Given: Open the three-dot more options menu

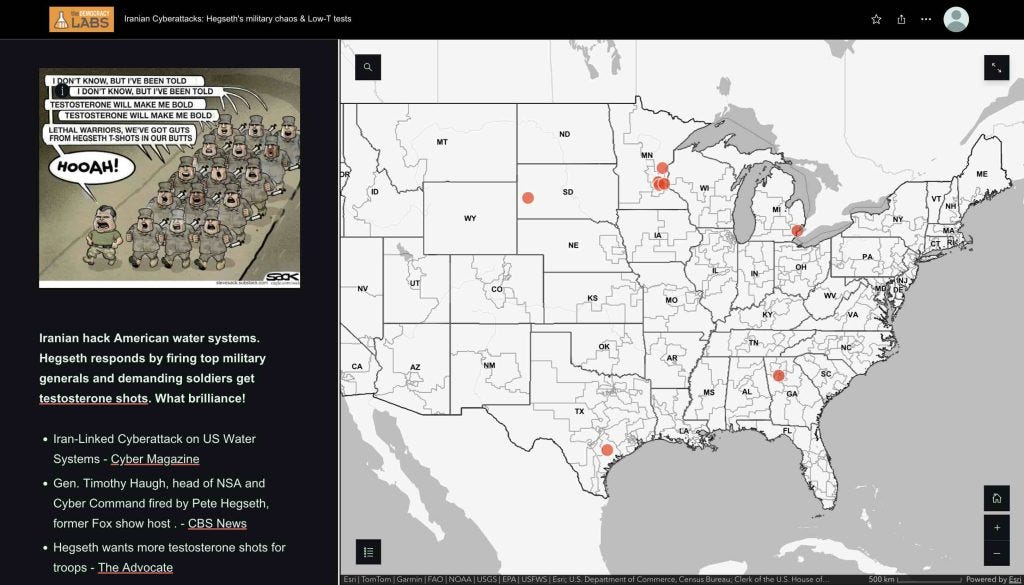Looking at the screenshot, I should 926,20.
